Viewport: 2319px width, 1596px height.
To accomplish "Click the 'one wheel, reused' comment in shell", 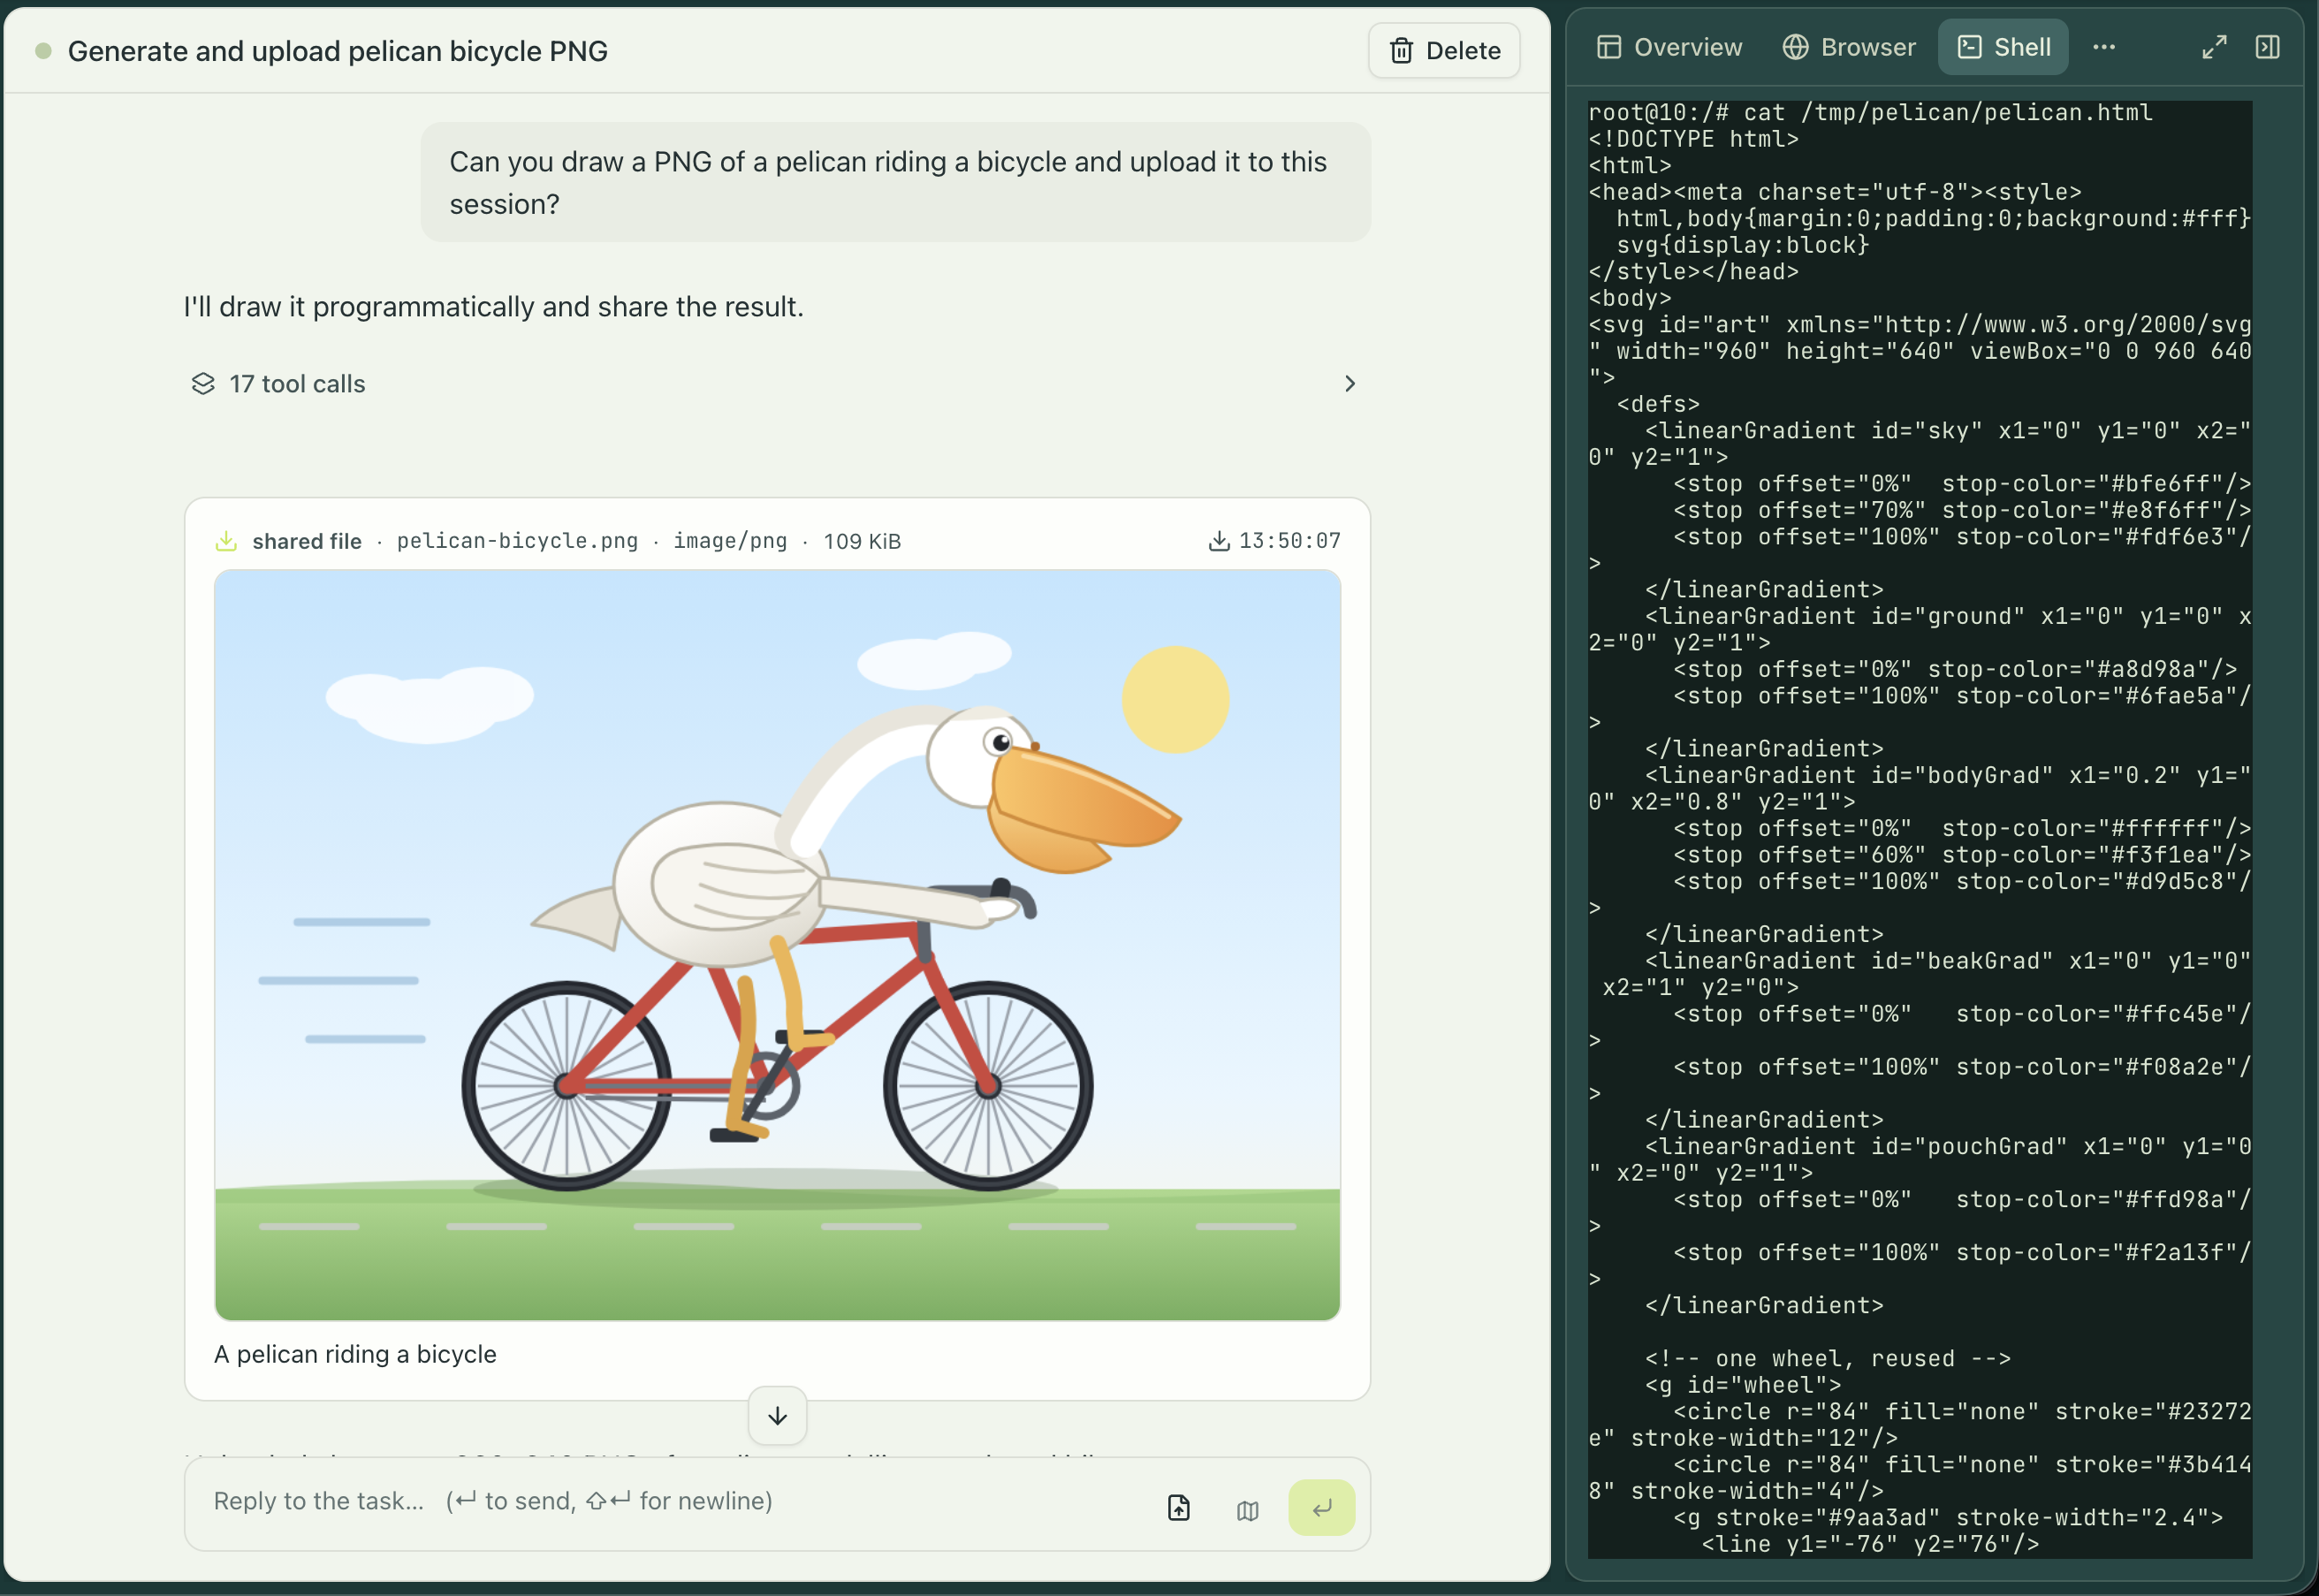I will (1827, 1358).
